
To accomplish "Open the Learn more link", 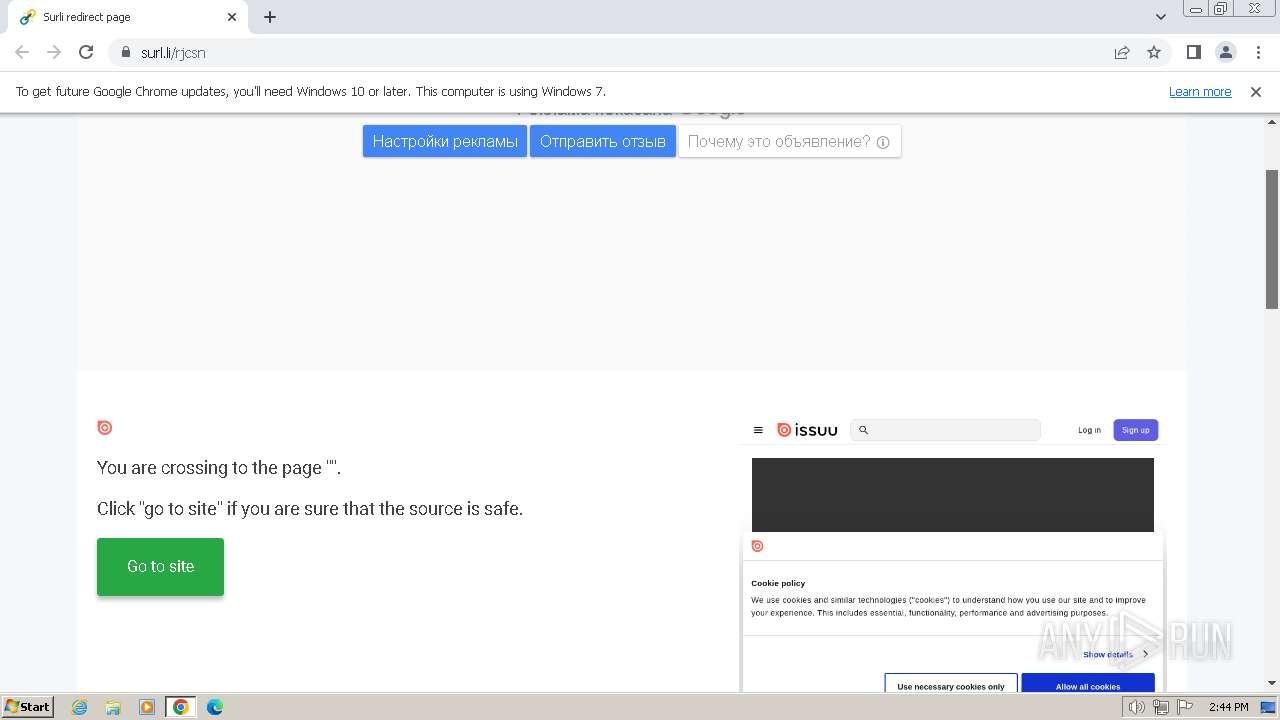I will click(1200, 91).
